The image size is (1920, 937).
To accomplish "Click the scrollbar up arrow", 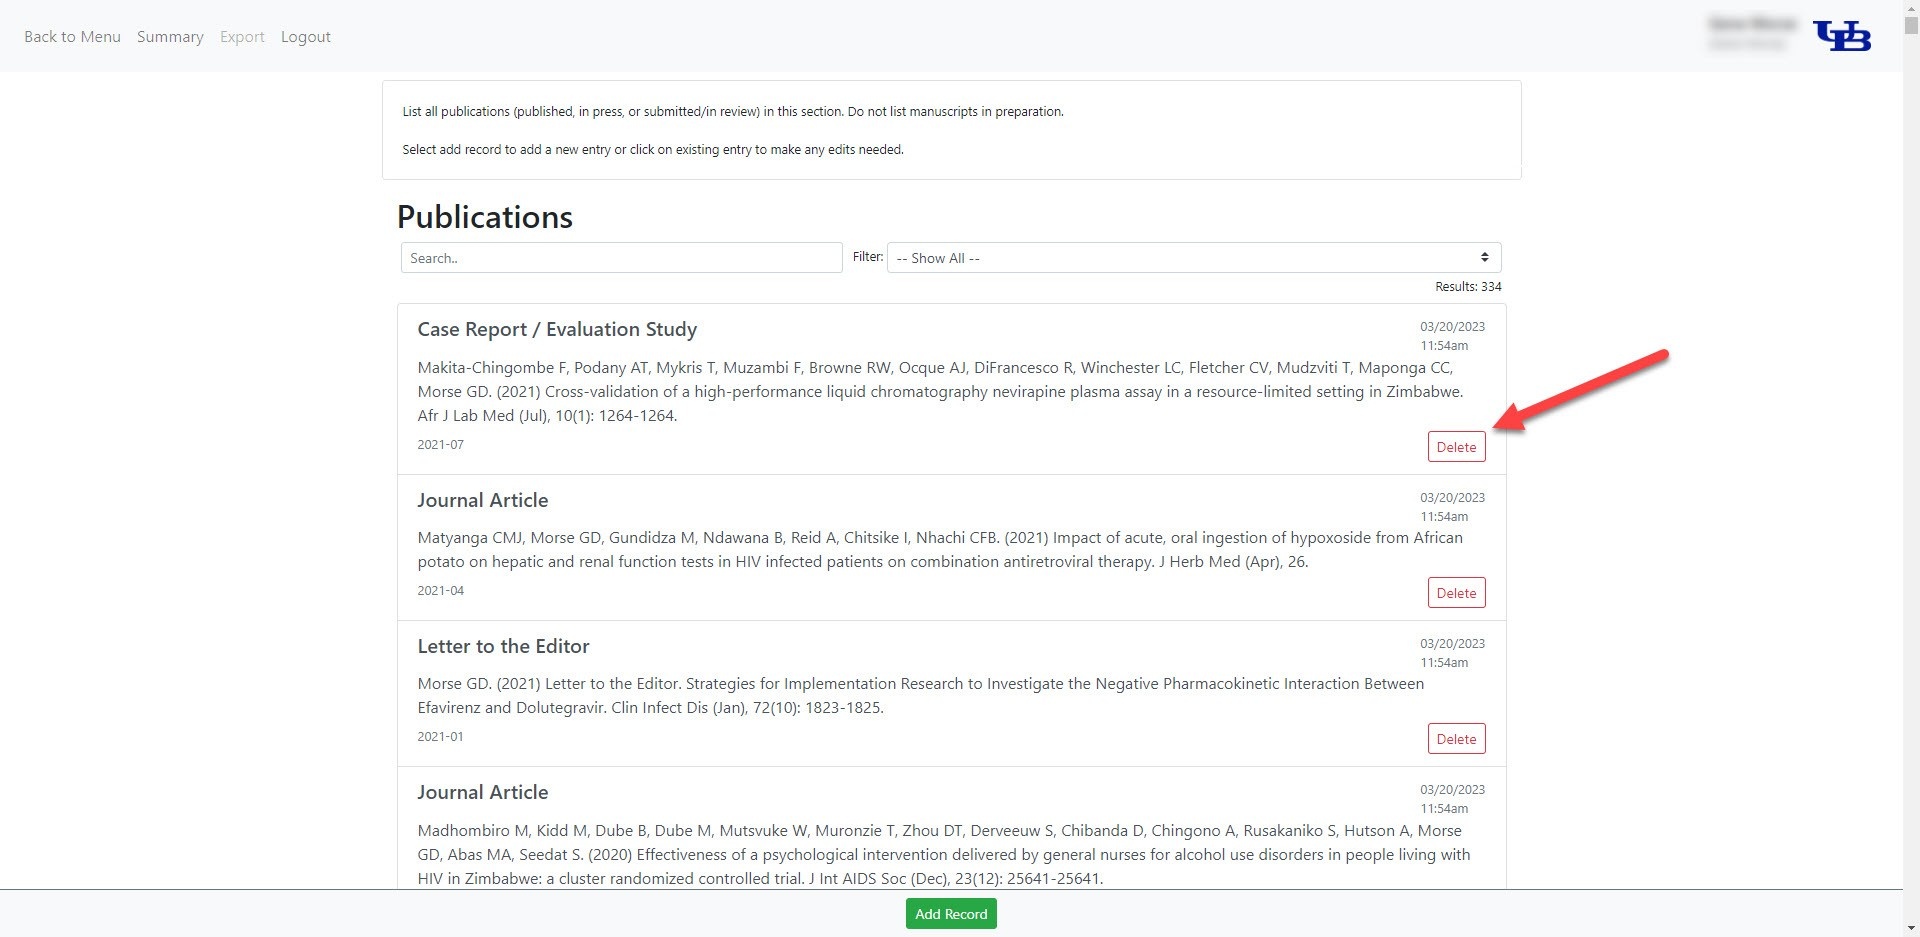I will [x=1911, y=8].
